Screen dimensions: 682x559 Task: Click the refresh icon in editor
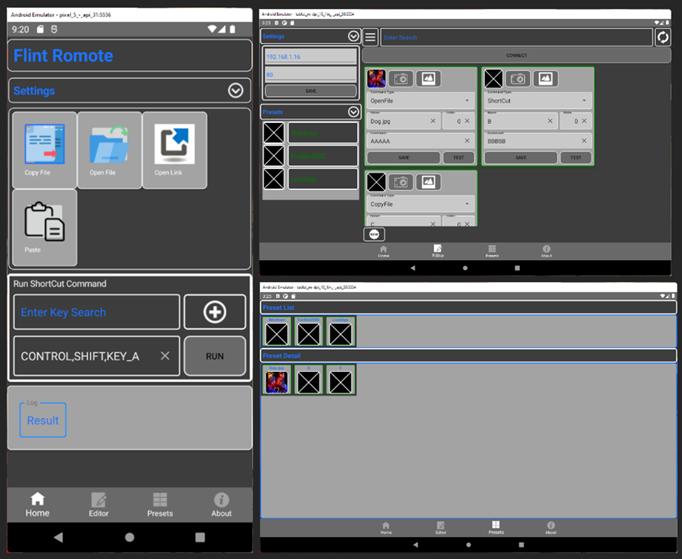pos(663,37)
